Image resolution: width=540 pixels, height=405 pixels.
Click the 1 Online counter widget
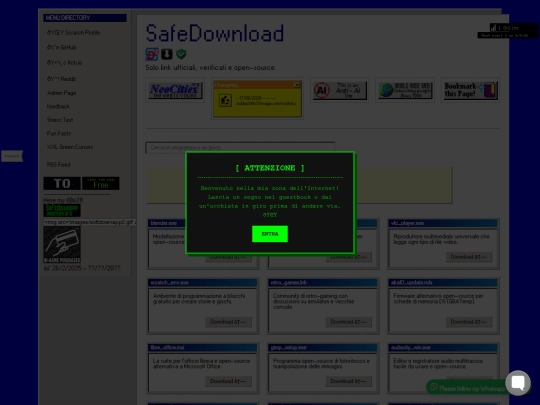(513, 28)
